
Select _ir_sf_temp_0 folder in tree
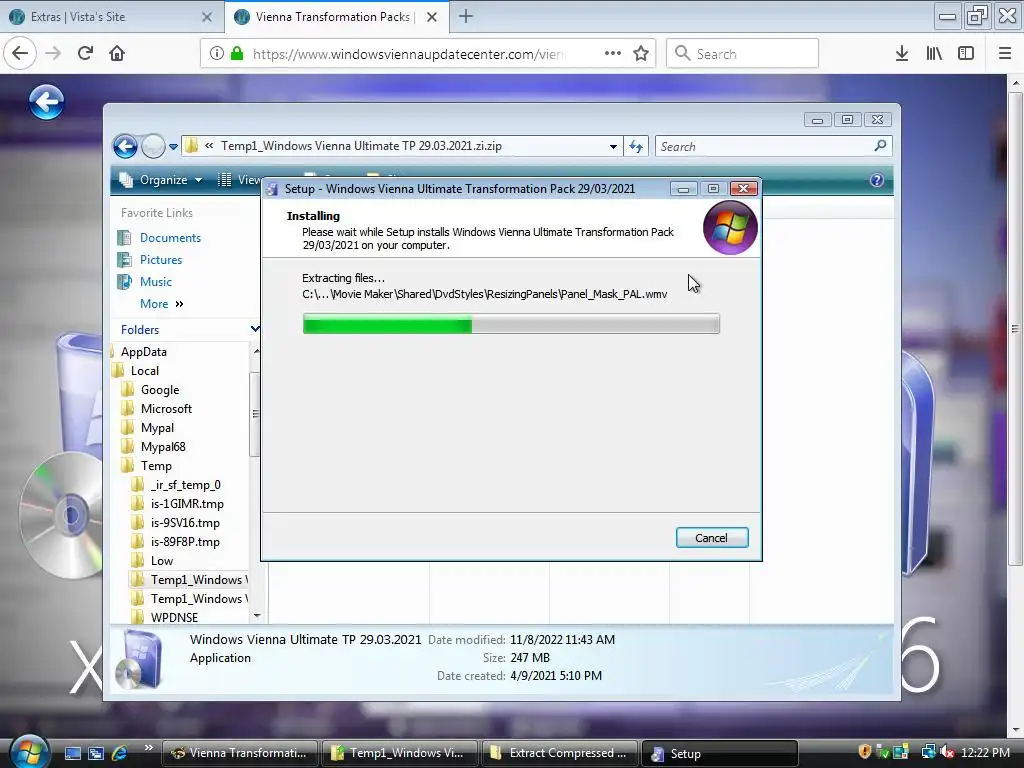[x=185, y=485]
